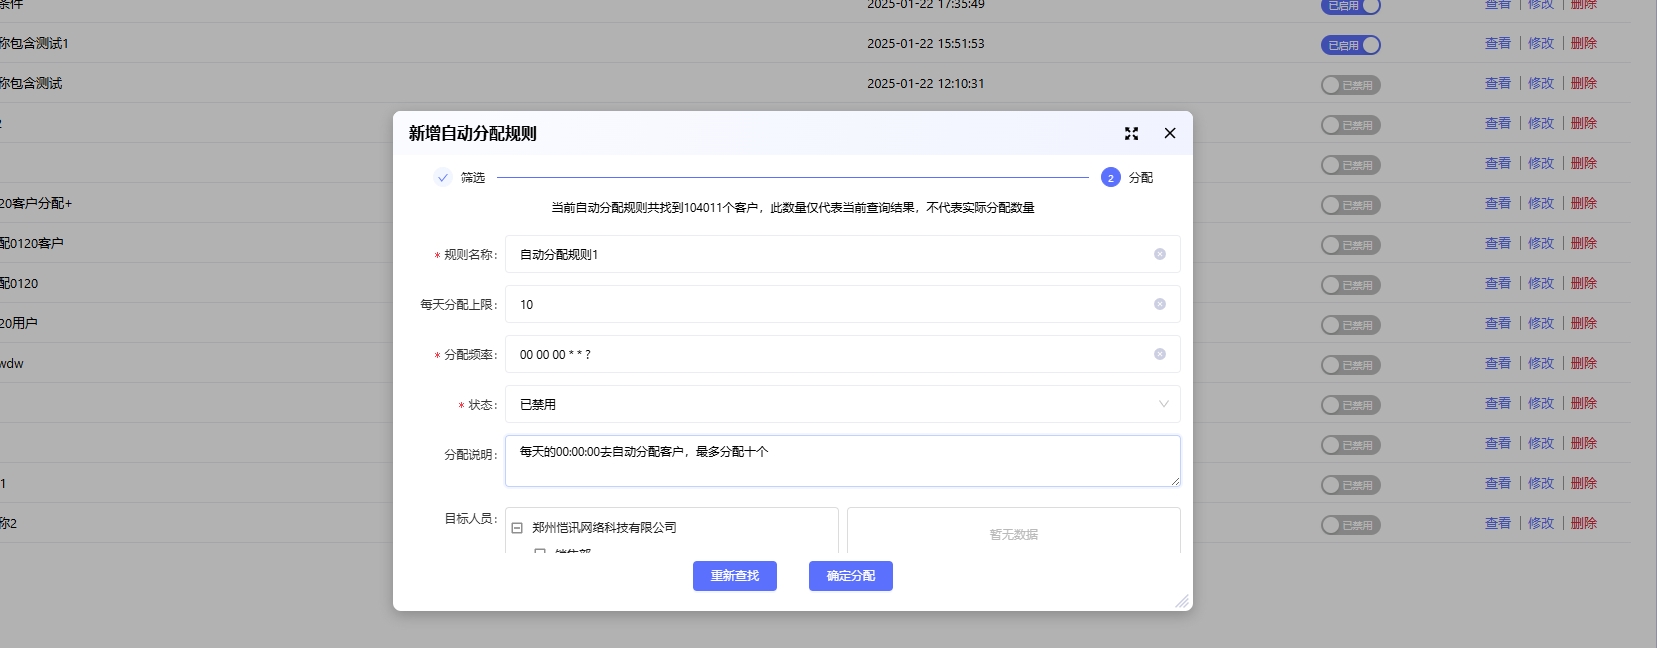The image size is (1657, 648).
Task: Collapse the 郑州恺讯网络科技有限公司 tree node
Action: (x=517, y=528)
